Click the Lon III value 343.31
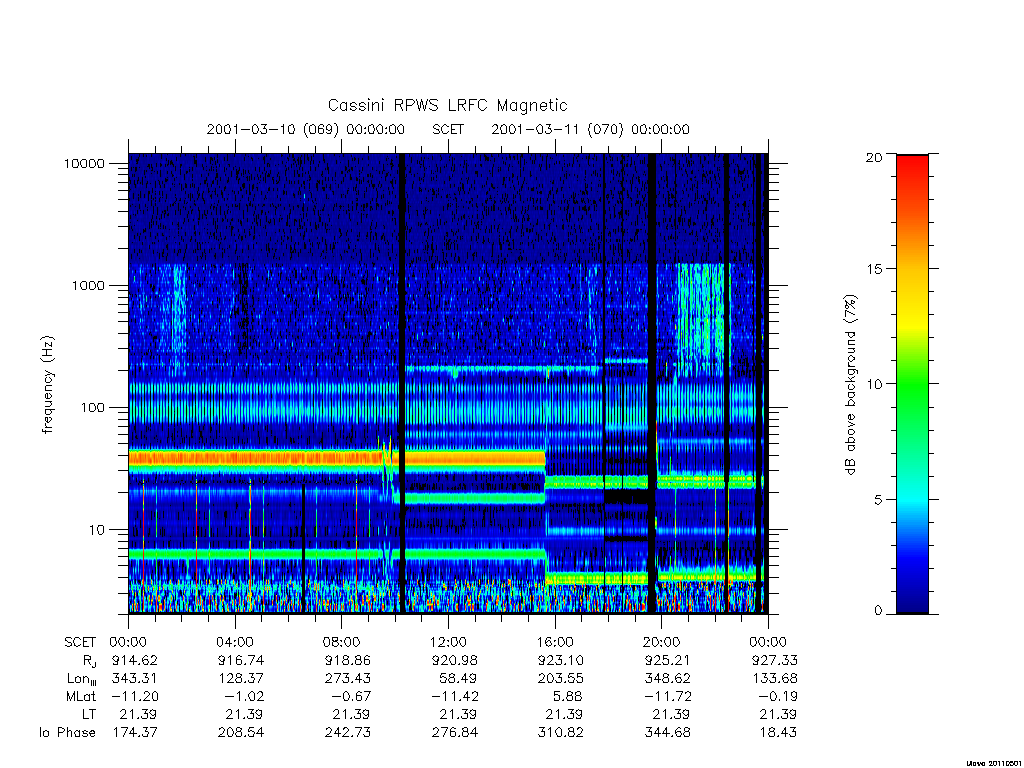 (135, 679)
